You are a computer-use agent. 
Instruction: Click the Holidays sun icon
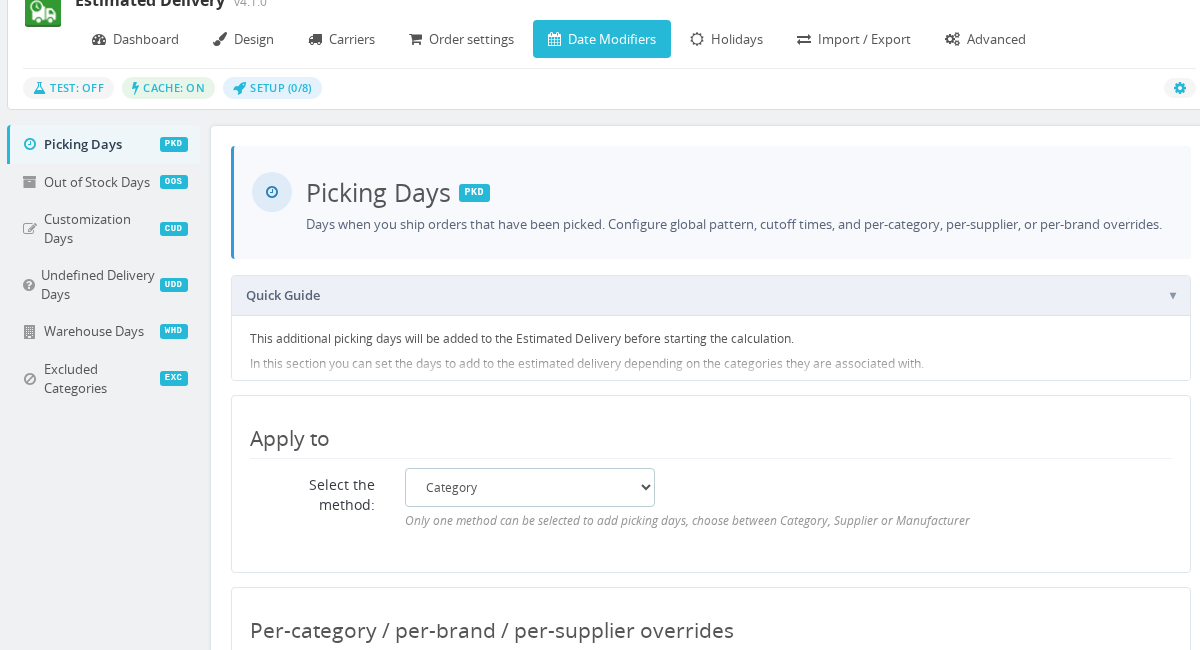tap(697, 39)
